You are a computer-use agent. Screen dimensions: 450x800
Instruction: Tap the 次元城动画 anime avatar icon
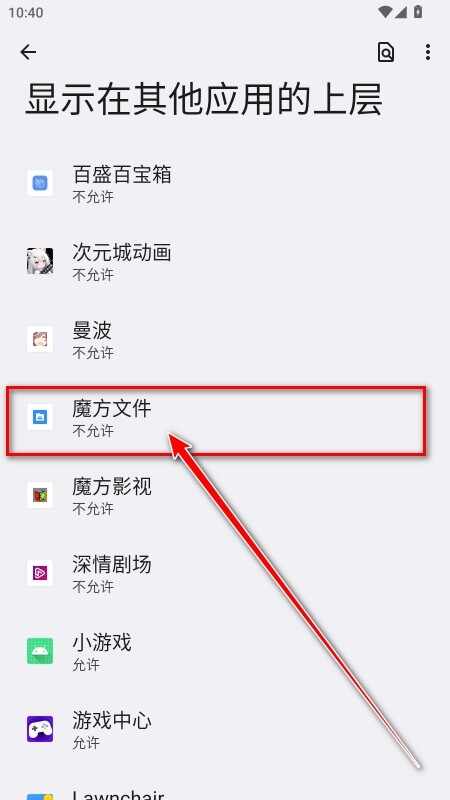pos(40,261)
